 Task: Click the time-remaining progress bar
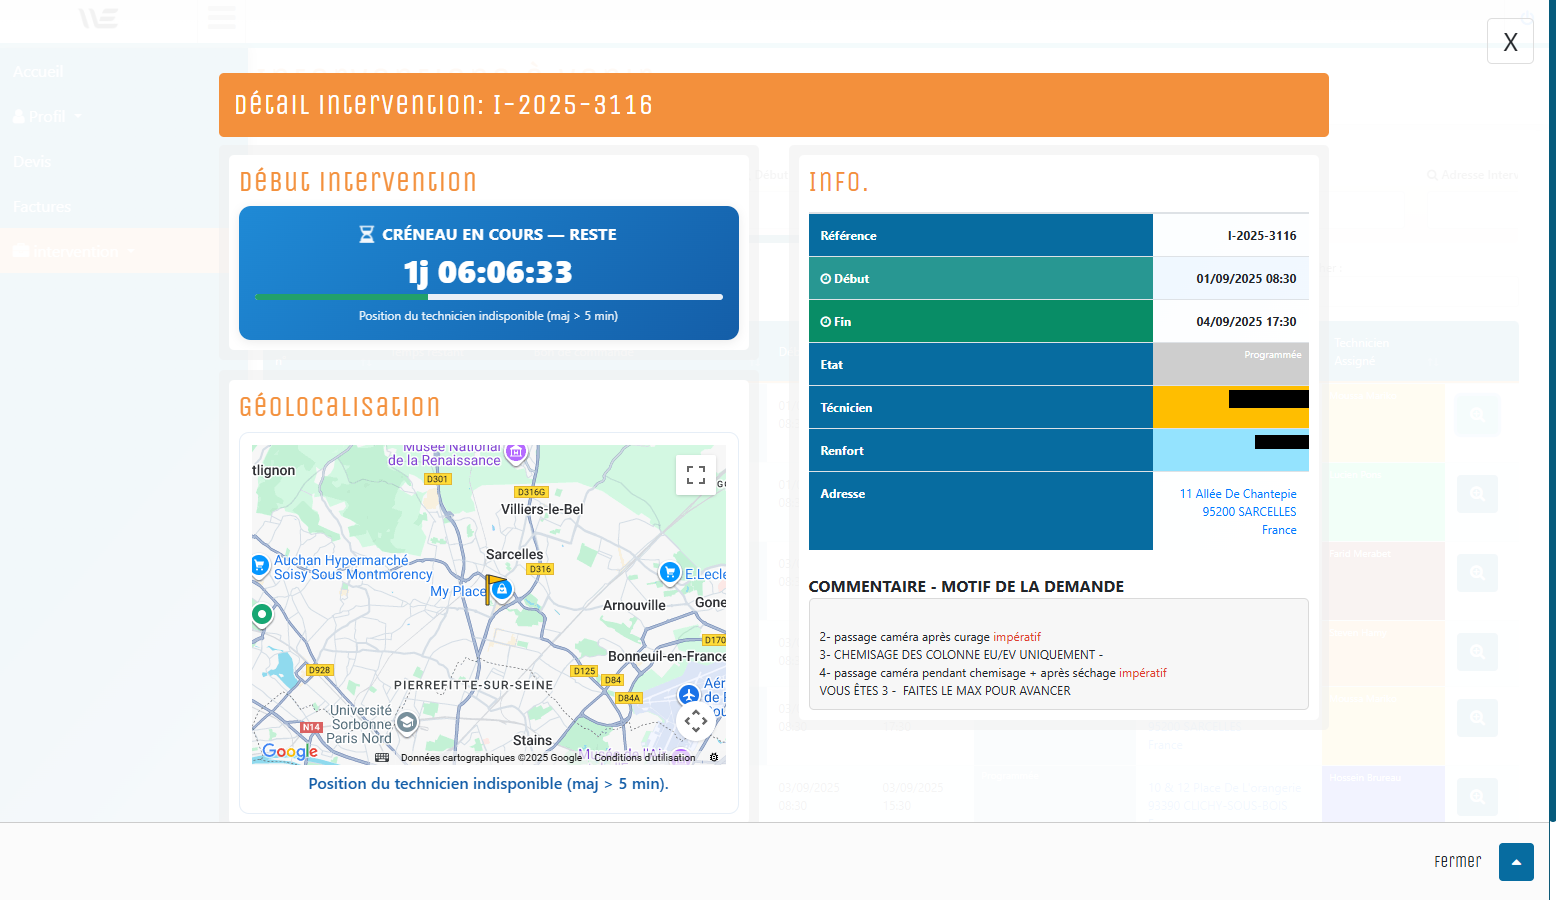pyautogui.click(x=488, y=297)
